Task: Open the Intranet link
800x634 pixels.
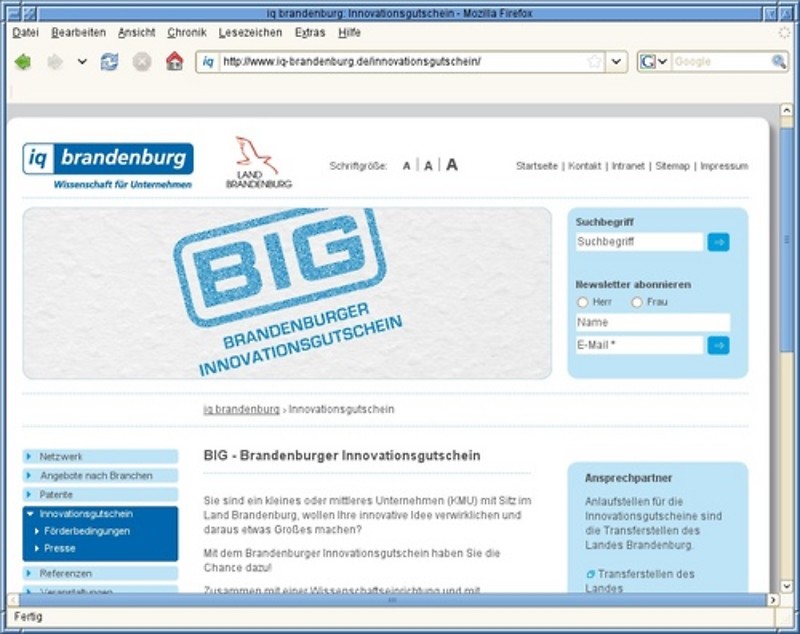Action: pyautogui.click(x=628, y=166)
